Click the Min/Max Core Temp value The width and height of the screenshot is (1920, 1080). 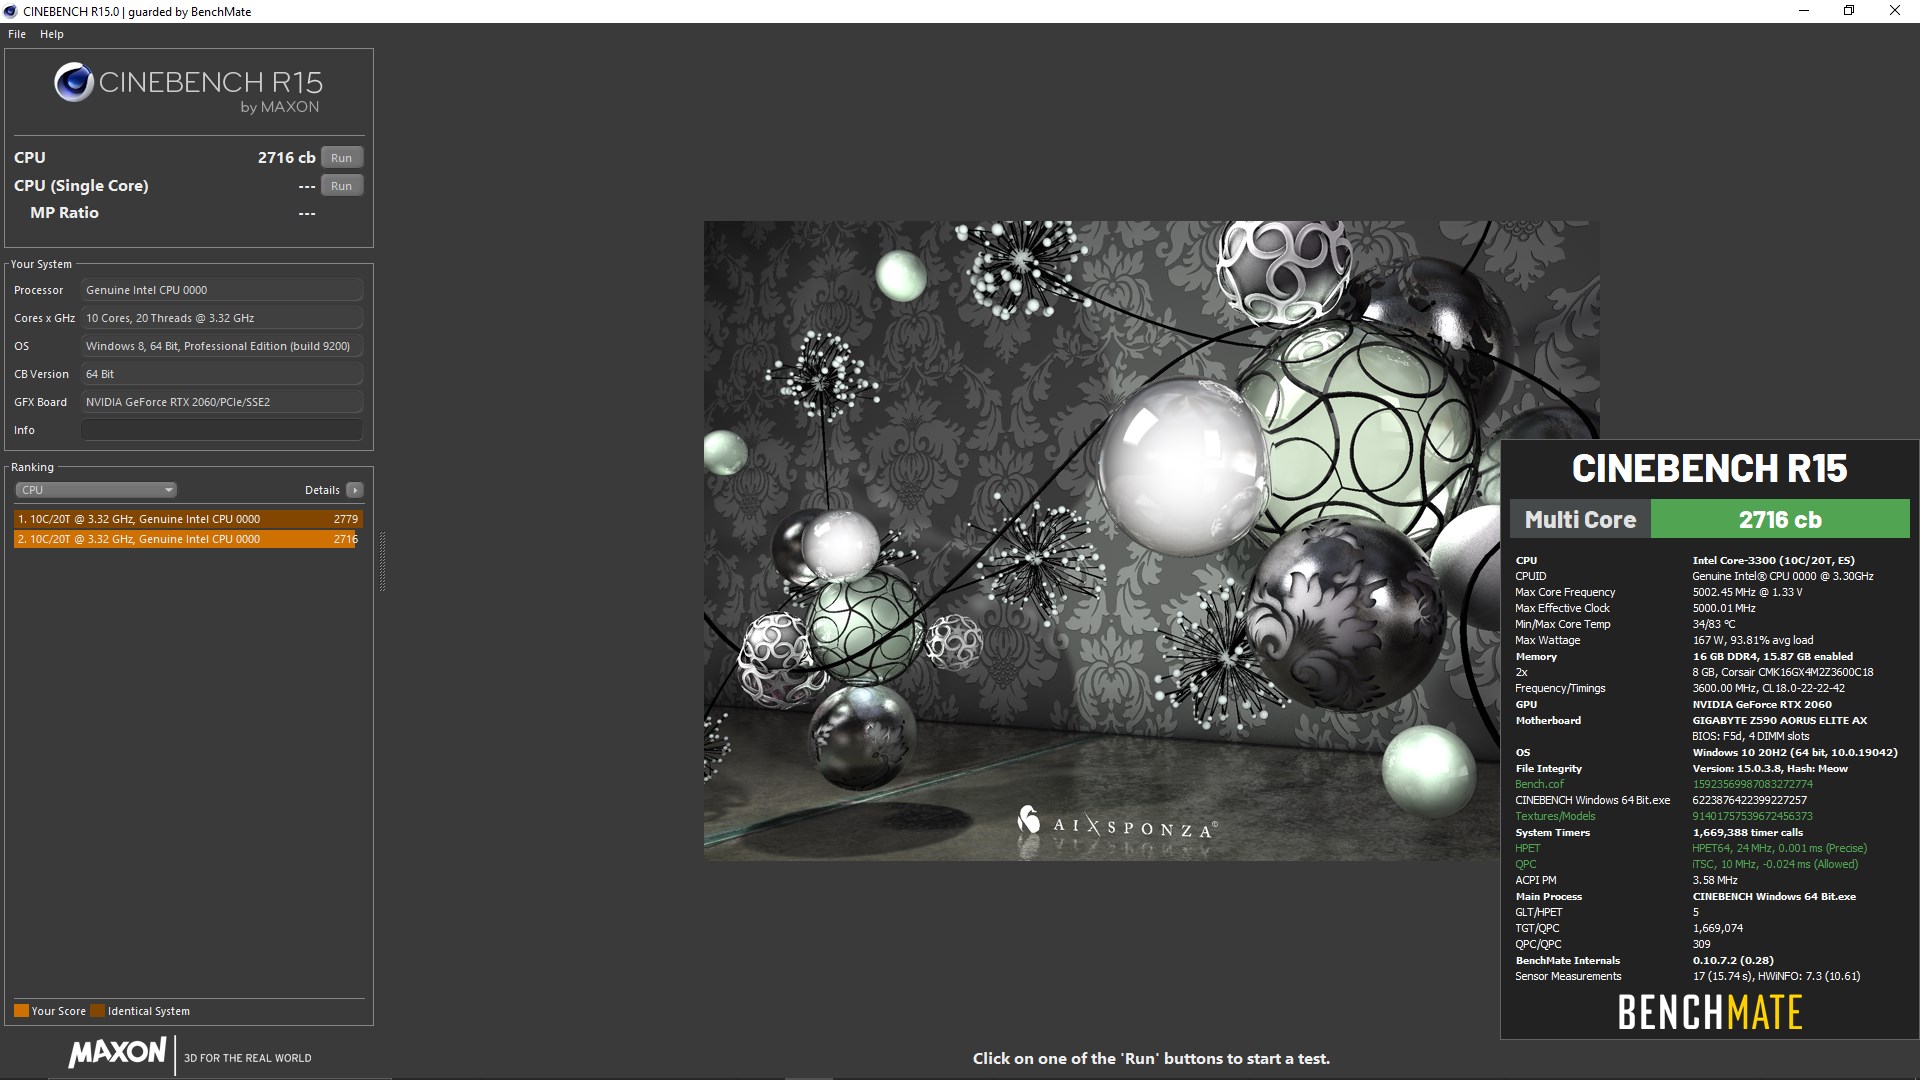point(1714,624)
